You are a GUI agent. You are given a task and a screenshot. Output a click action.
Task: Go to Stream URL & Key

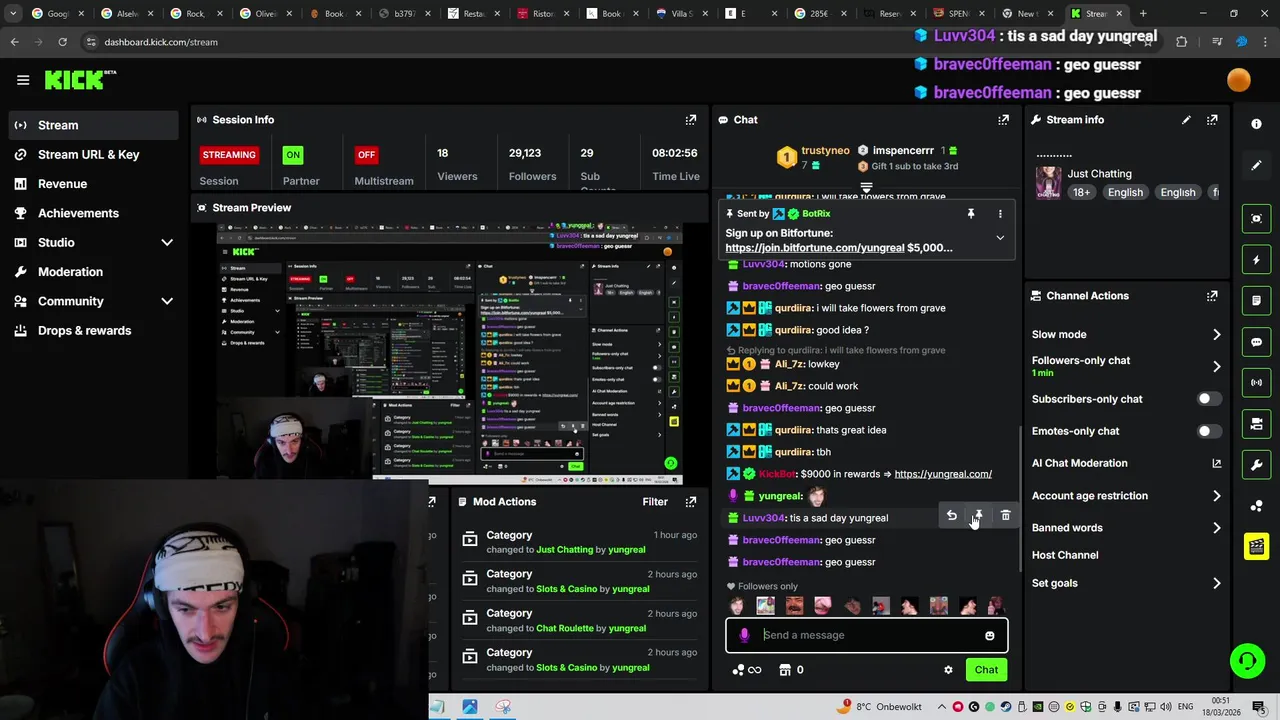pos(92,155)
